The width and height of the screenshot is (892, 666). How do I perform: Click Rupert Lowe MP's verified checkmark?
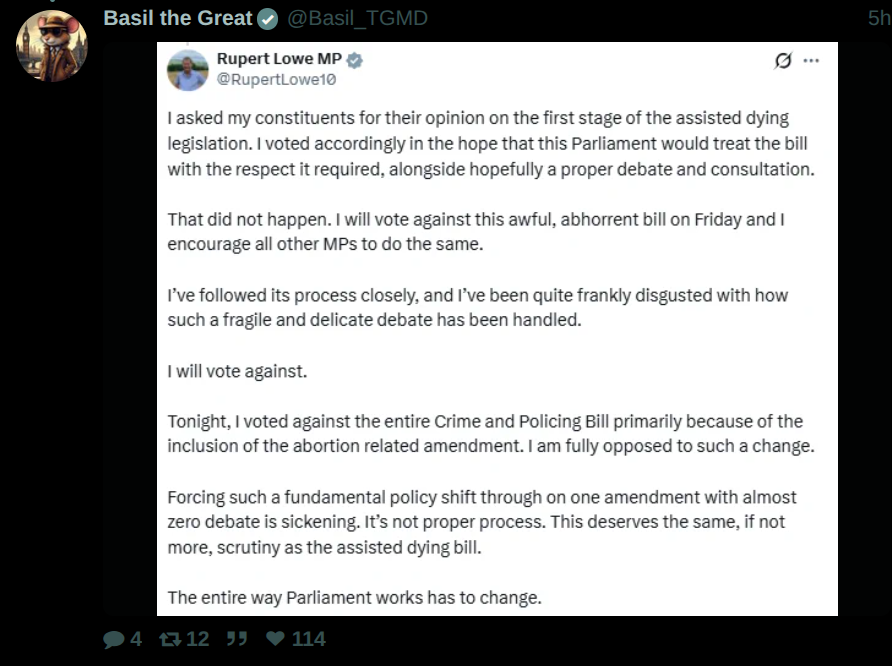[x=355, y=60]
